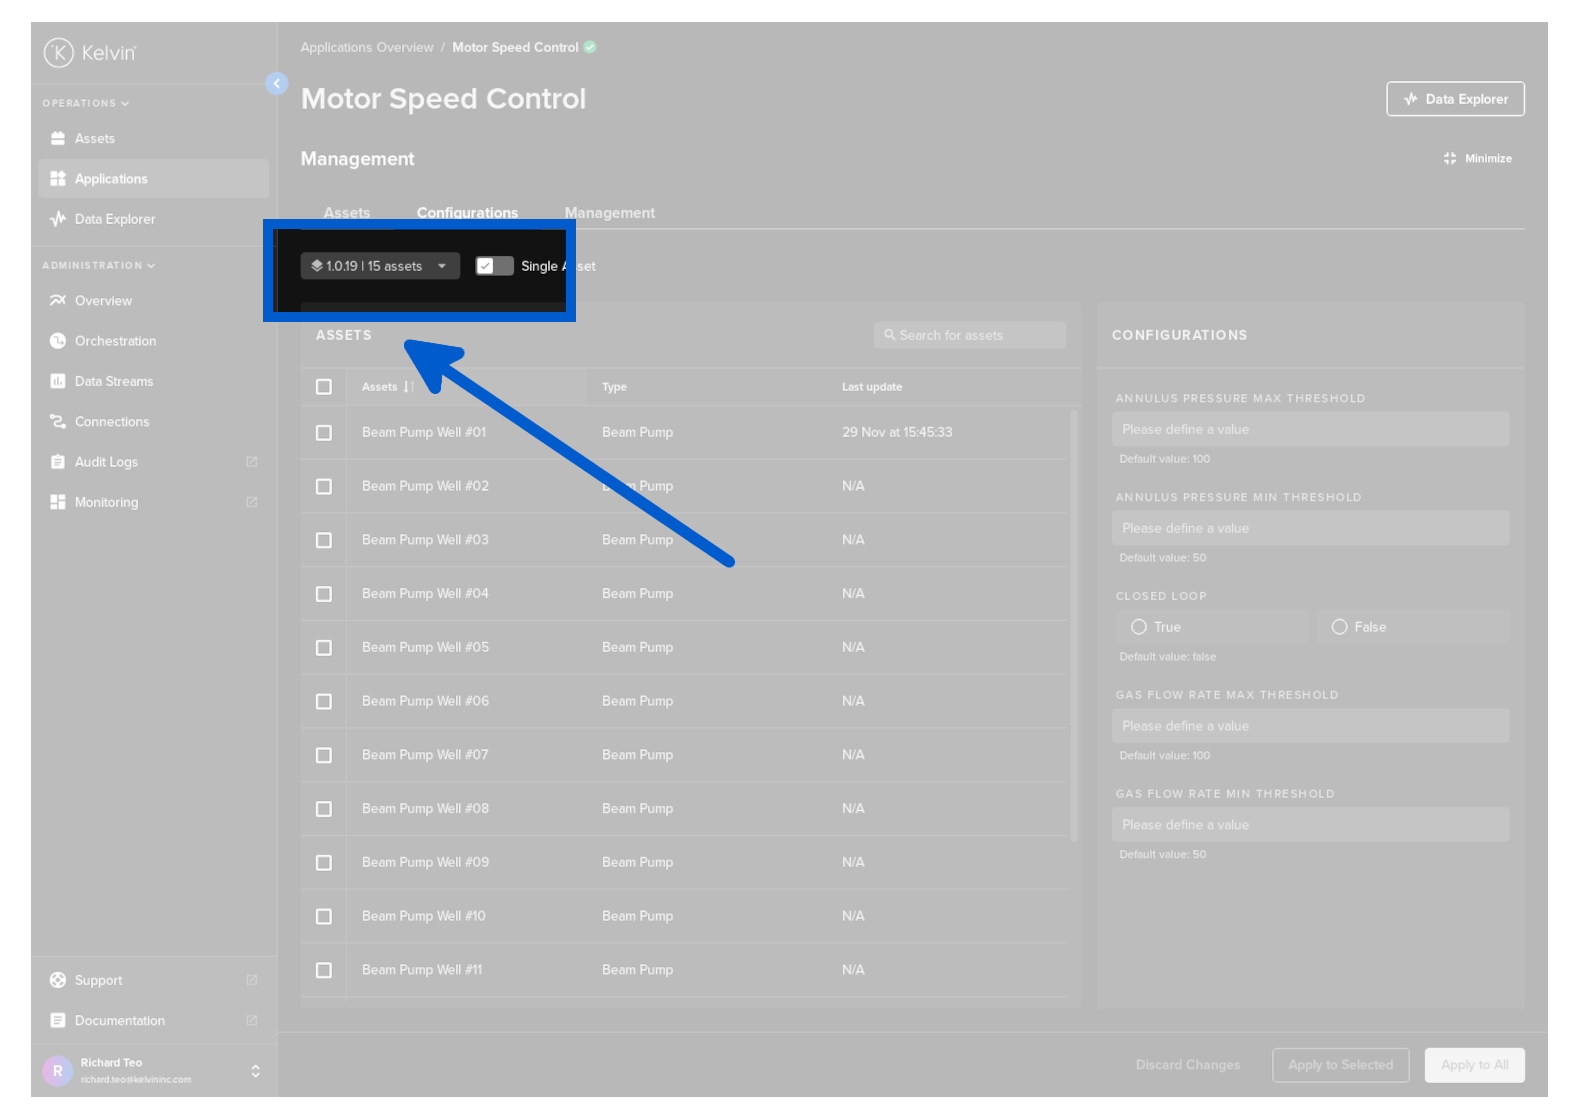Open Assets in the sidebar
The image size is (1580, 1120).
94,139
